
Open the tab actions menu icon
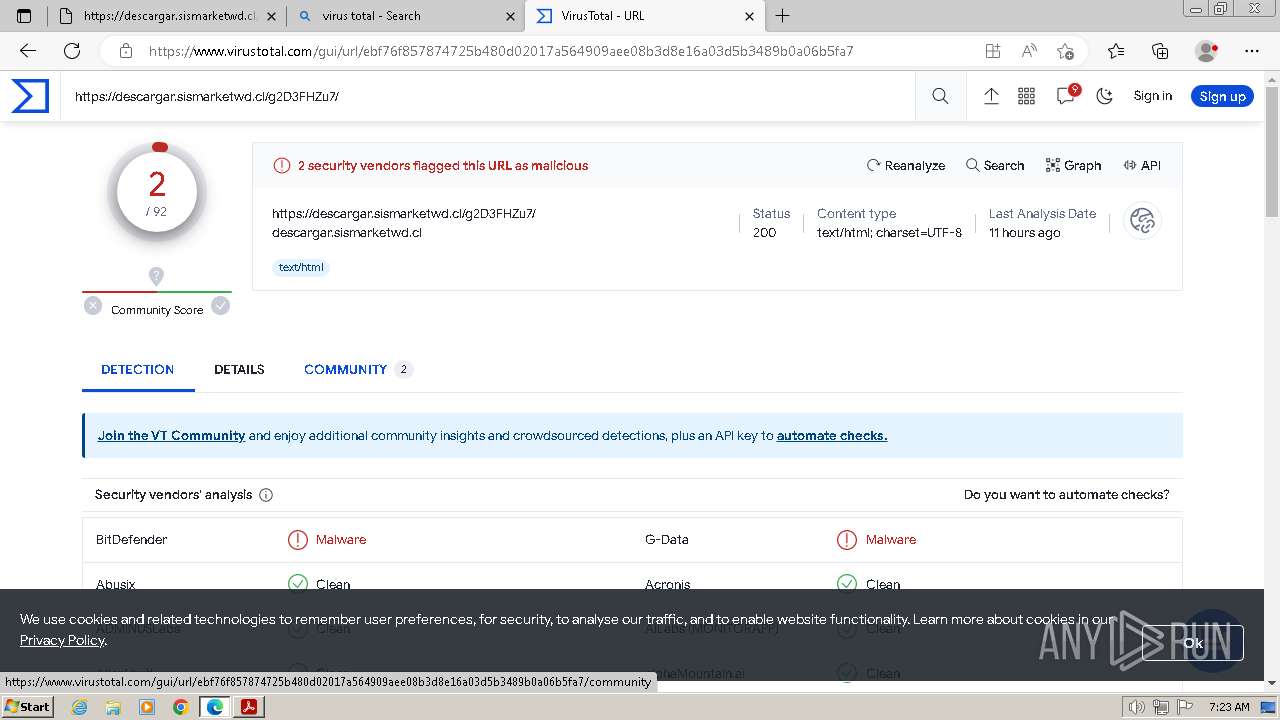point(24,16)
